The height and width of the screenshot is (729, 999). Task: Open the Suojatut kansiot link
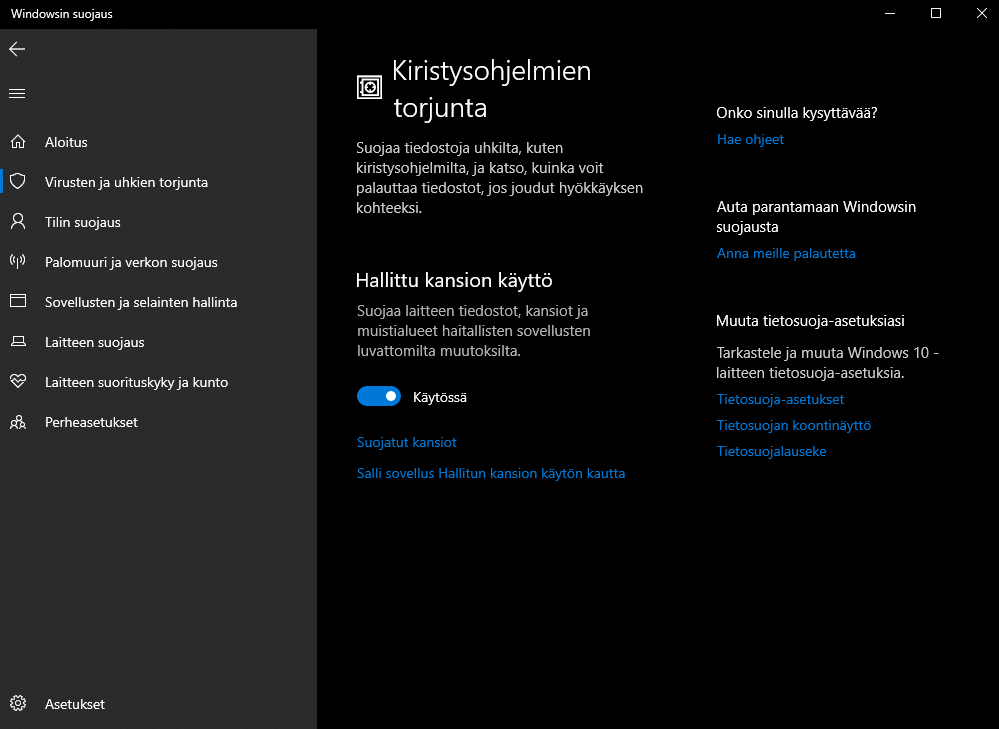pos(406,442)
